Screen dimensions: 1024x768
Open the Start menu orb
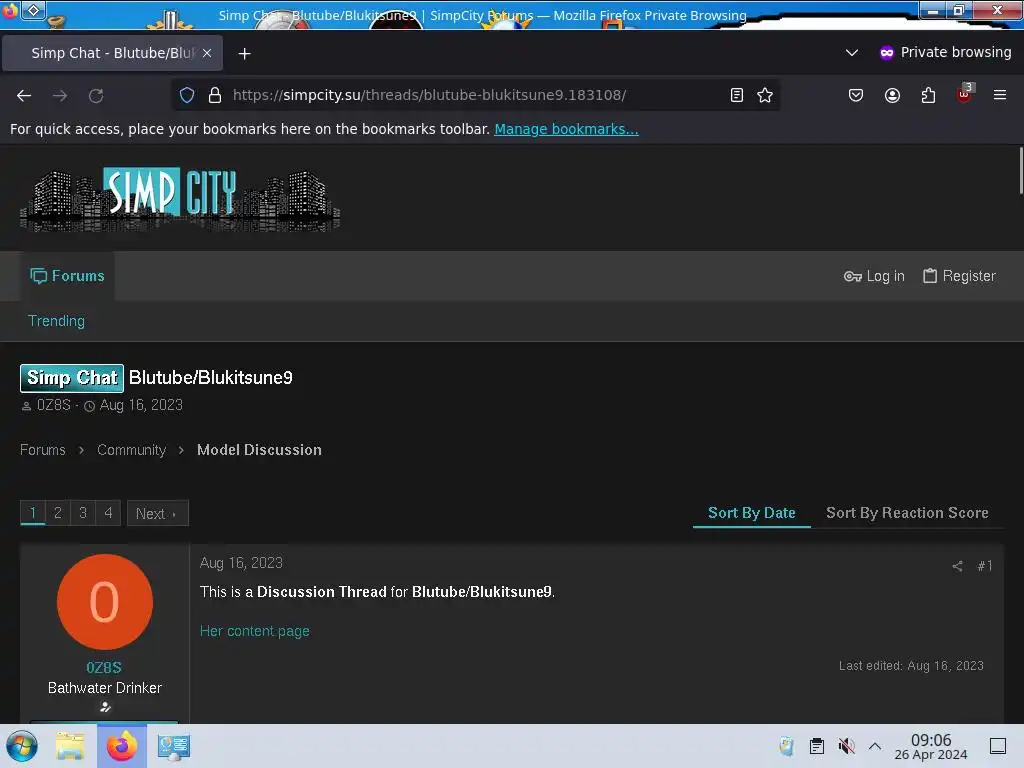pos(22,746)
